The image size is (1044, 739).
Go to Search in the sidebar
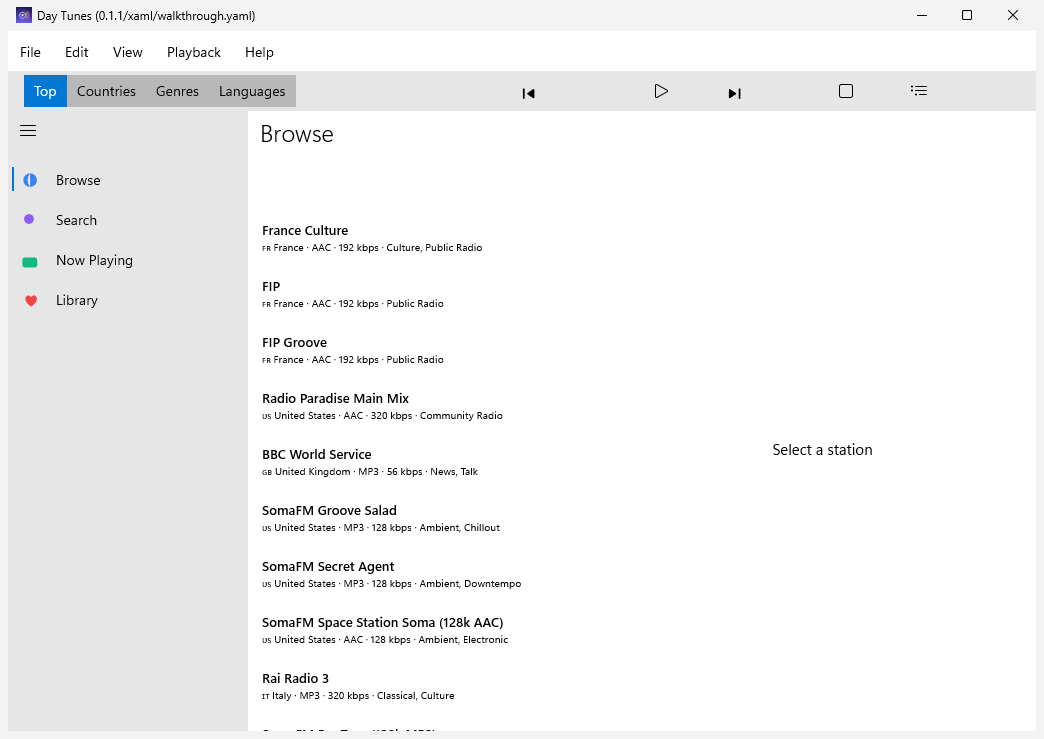76,220
